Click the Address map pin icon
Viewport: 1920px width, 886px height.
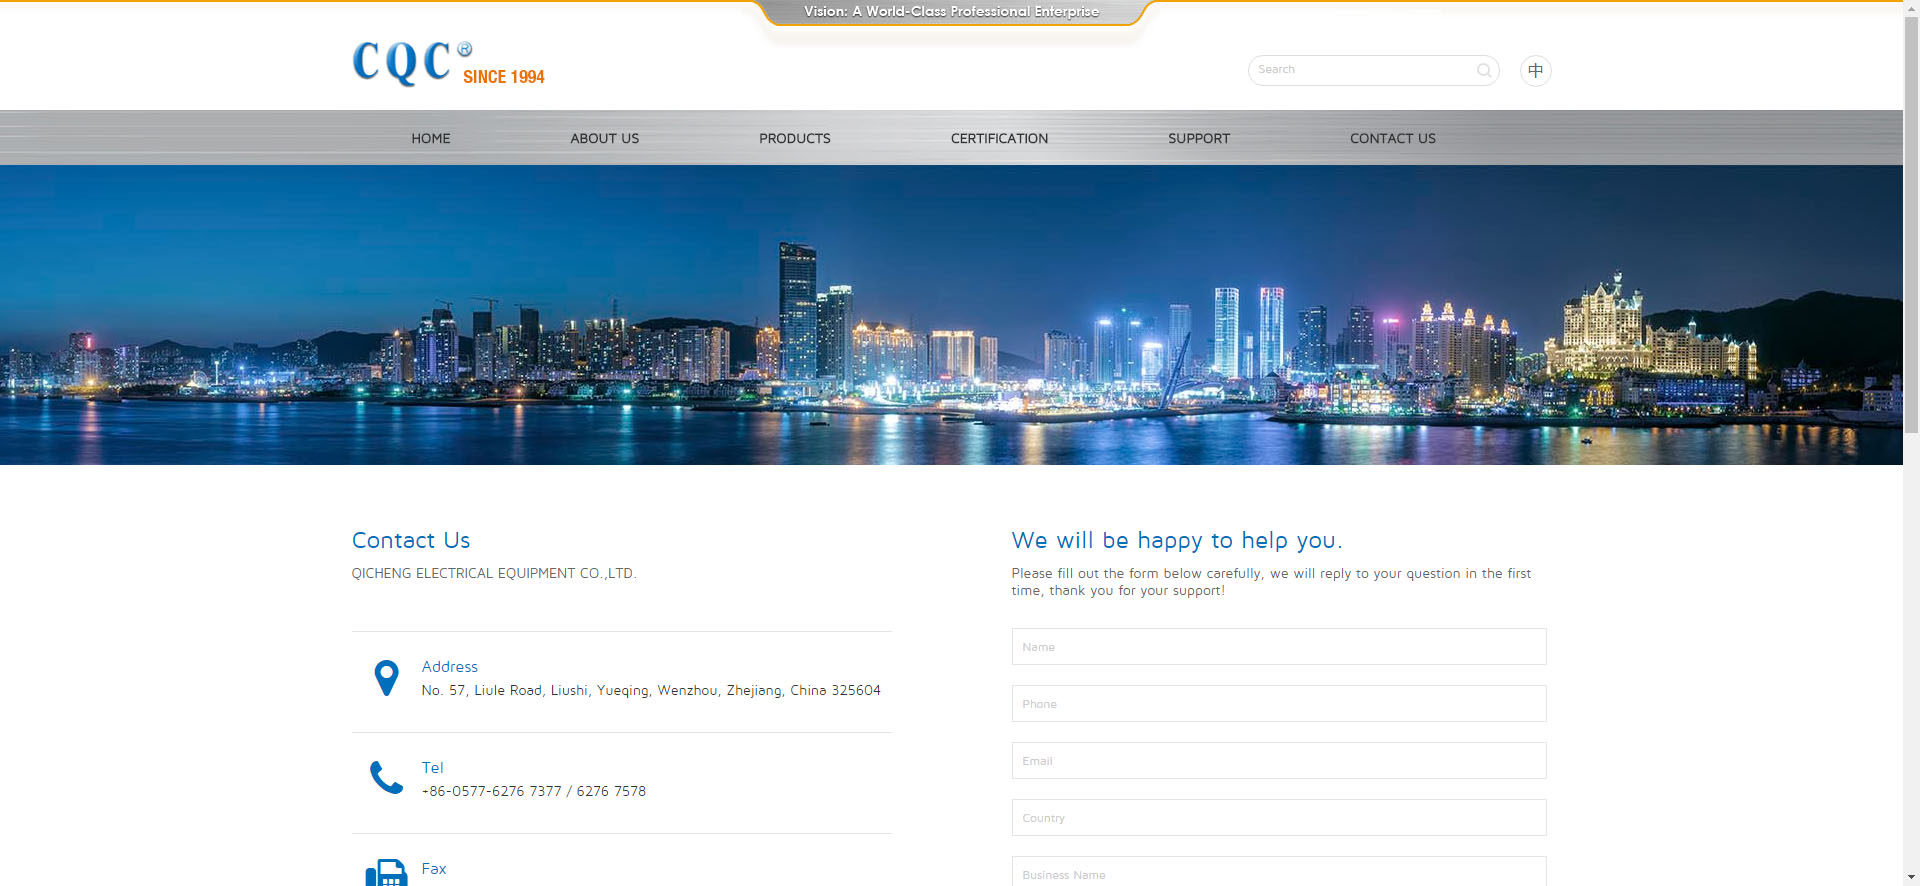pyautogui.click(x=386, y=678)
